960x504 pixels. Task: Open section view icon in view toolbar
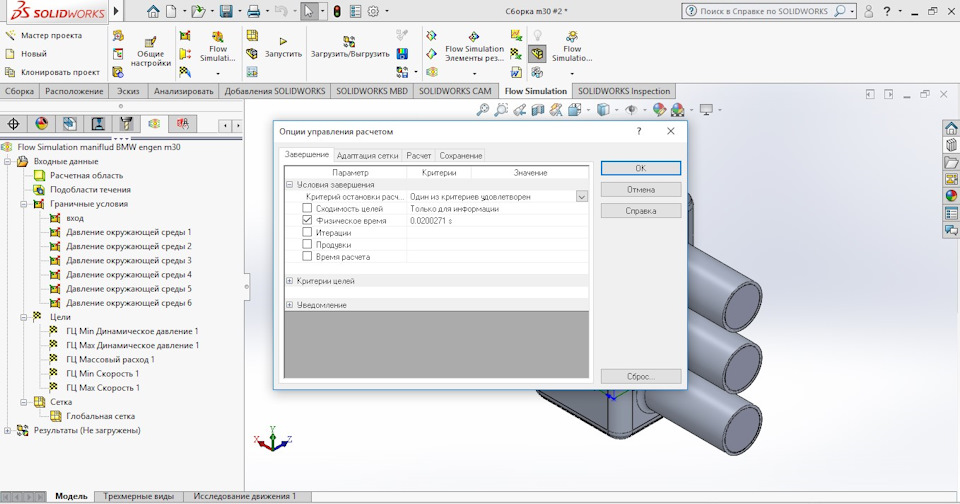point(538,110)
